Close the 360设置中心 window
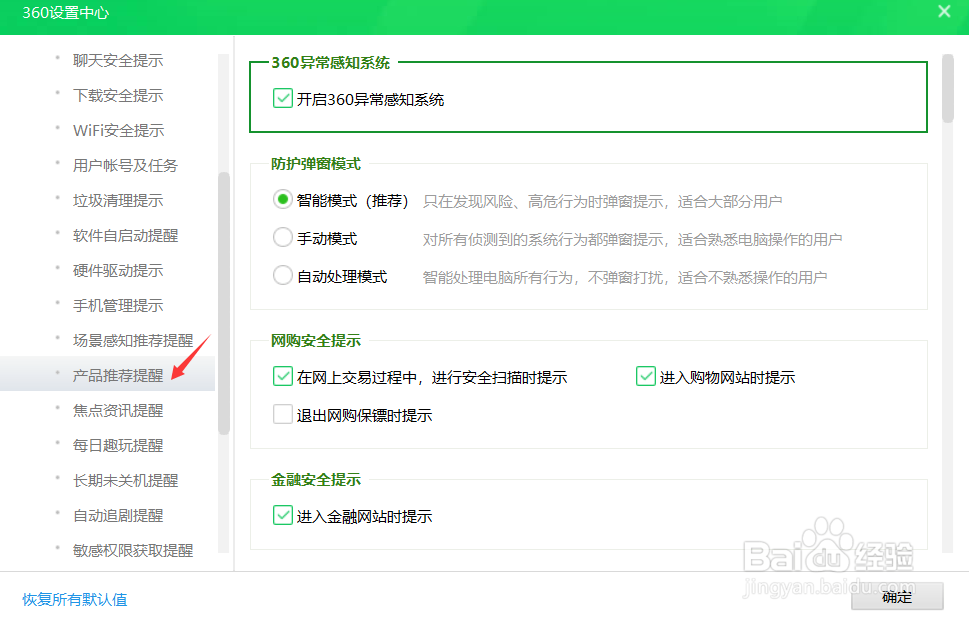 pyautogui.click(x=944, y=11)
